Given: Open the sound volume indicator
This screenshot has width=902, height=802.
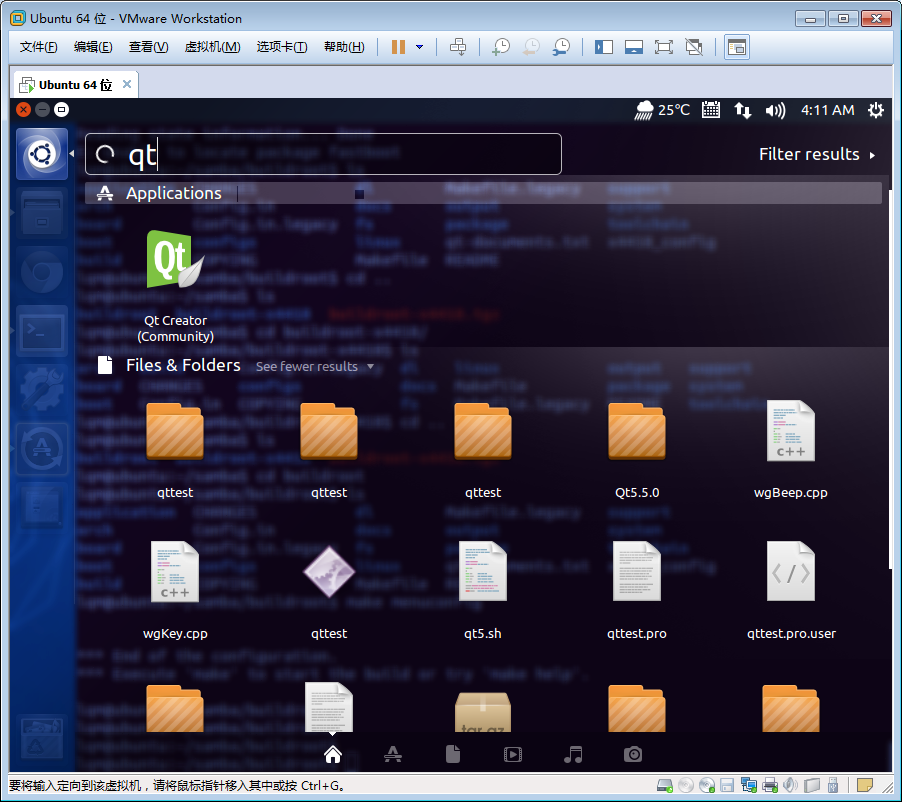Looking at the screenshot, I should pyautogui.click(x=775, y=110).
